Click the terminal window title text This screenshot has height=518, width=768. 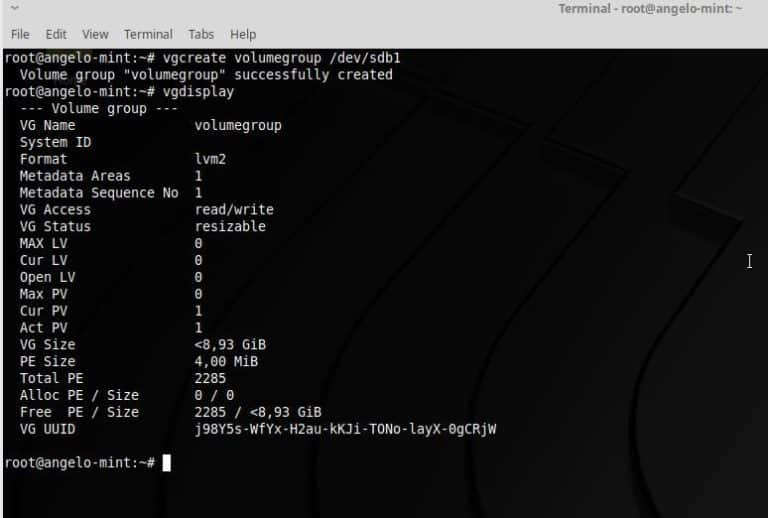(650, 9)
